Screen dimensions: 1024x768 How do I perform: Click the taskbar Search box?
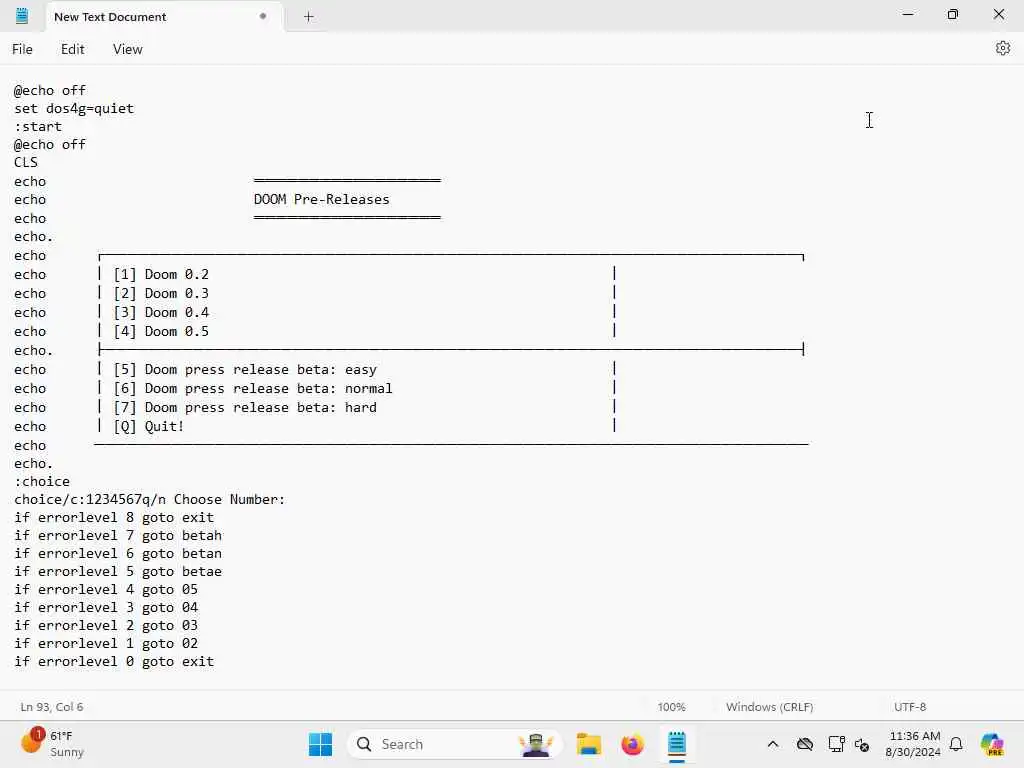pos(454,744)
